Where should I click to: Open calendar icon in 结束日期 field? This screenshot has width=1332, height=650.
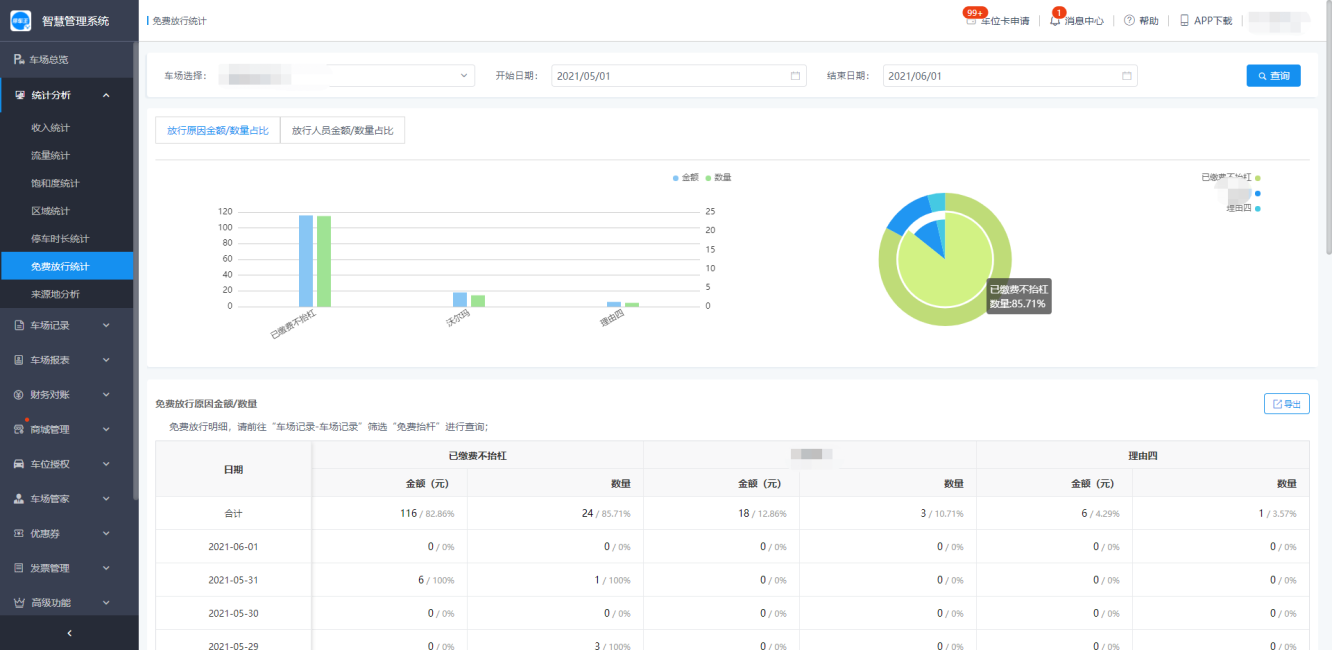pos(1126,76)
